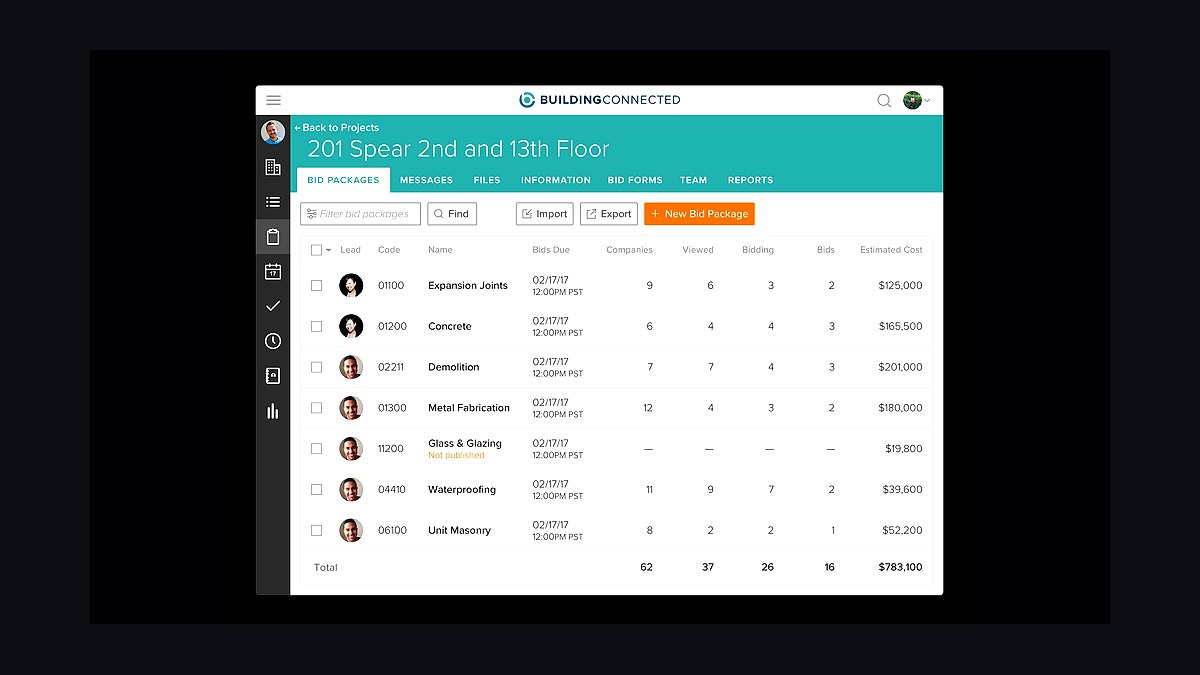
Task: Switch to the Information tab
Action: click(x=556, y=180)
